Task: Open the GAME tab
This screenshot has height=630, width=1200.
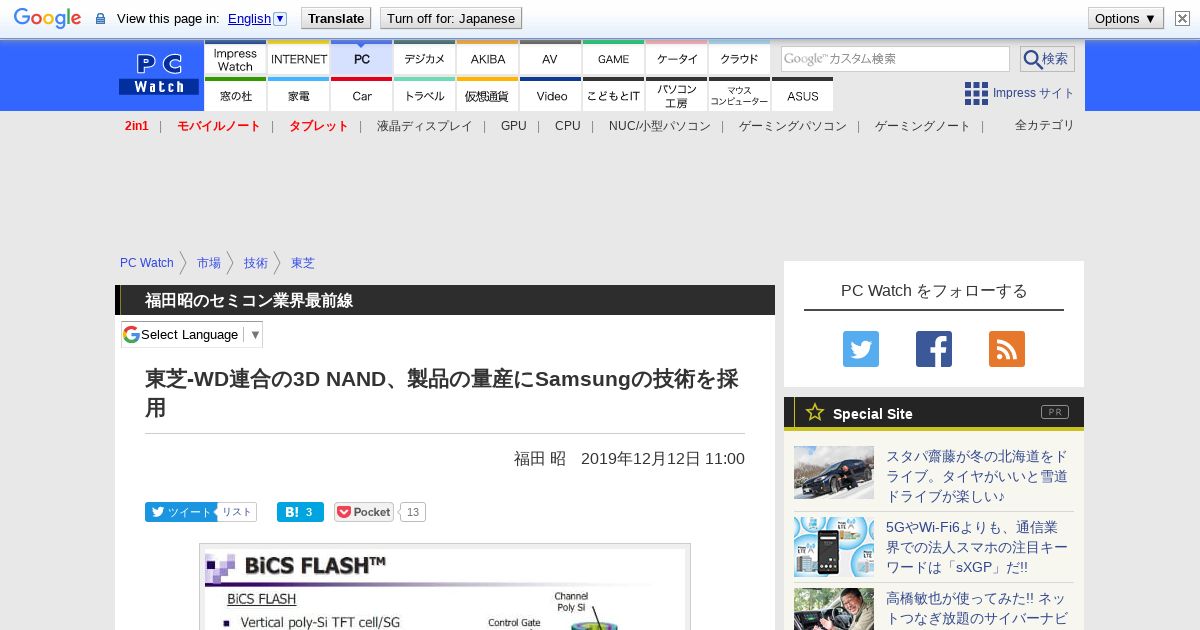Action: pos(614,59)
